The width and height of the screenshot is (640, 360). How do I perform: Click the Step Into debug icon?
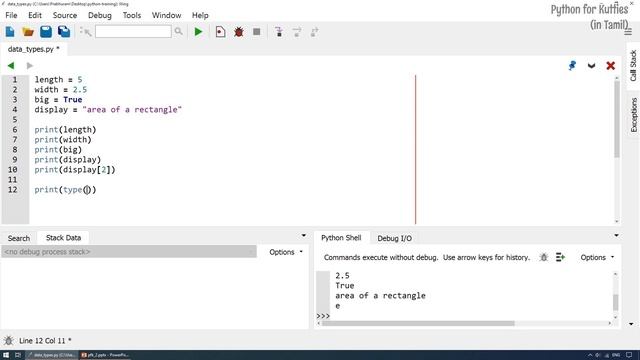tap(279, 32)
